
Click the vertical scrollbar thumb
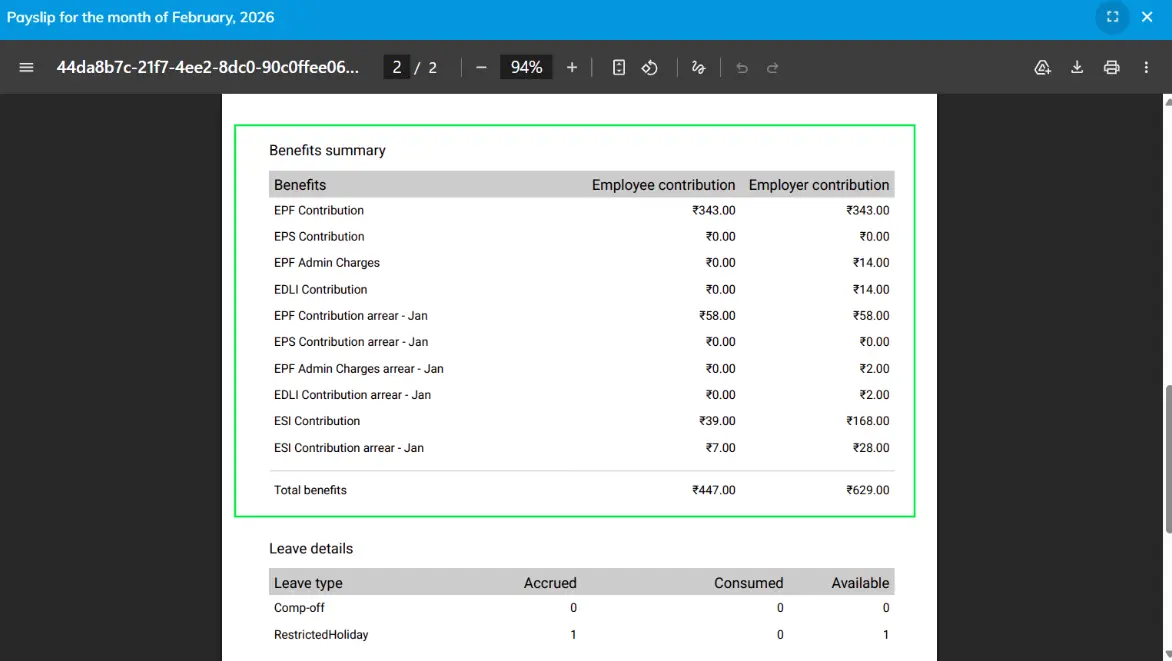[x=1168, y=459]
